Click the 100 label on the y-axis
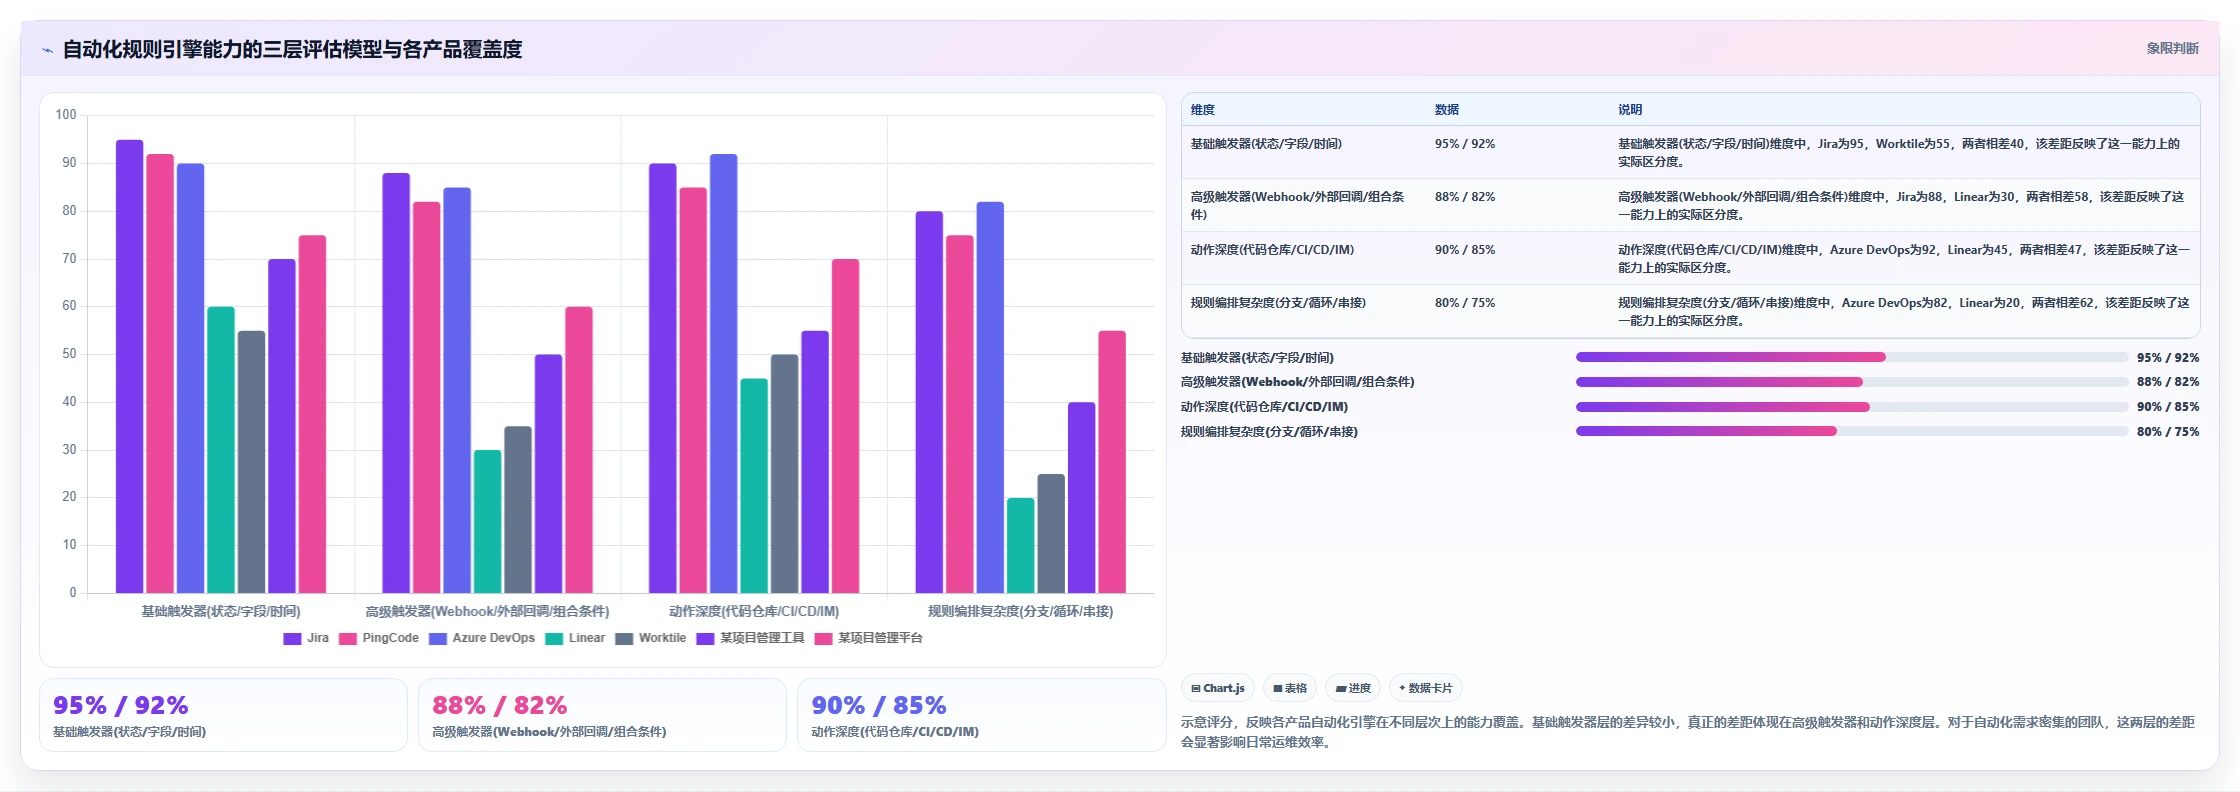Image resolution: width=2240 pixels, height=792 pixels. tap(66, 115)
